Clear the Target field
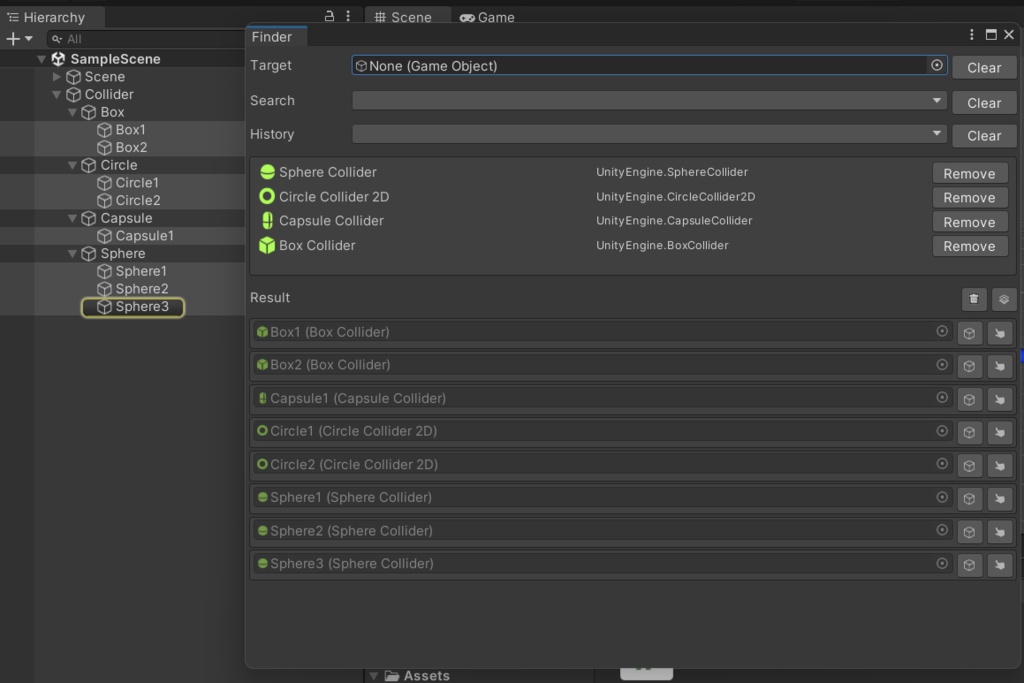 (x=984, y=68)
